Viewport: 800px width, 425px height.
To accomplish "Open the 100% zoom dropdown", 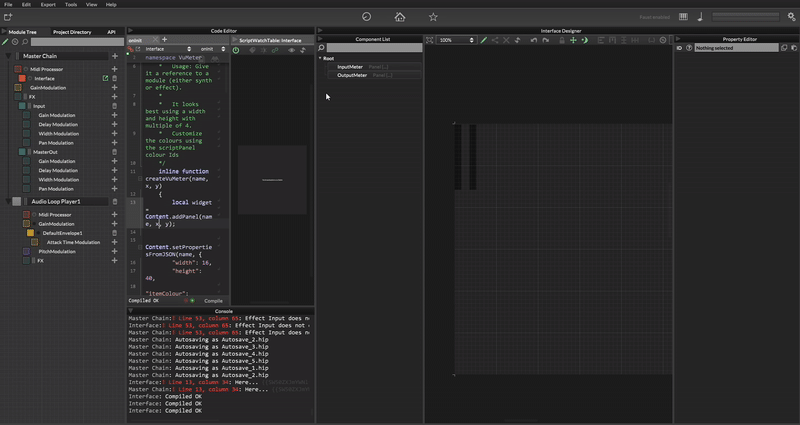I will coord(455,40).
